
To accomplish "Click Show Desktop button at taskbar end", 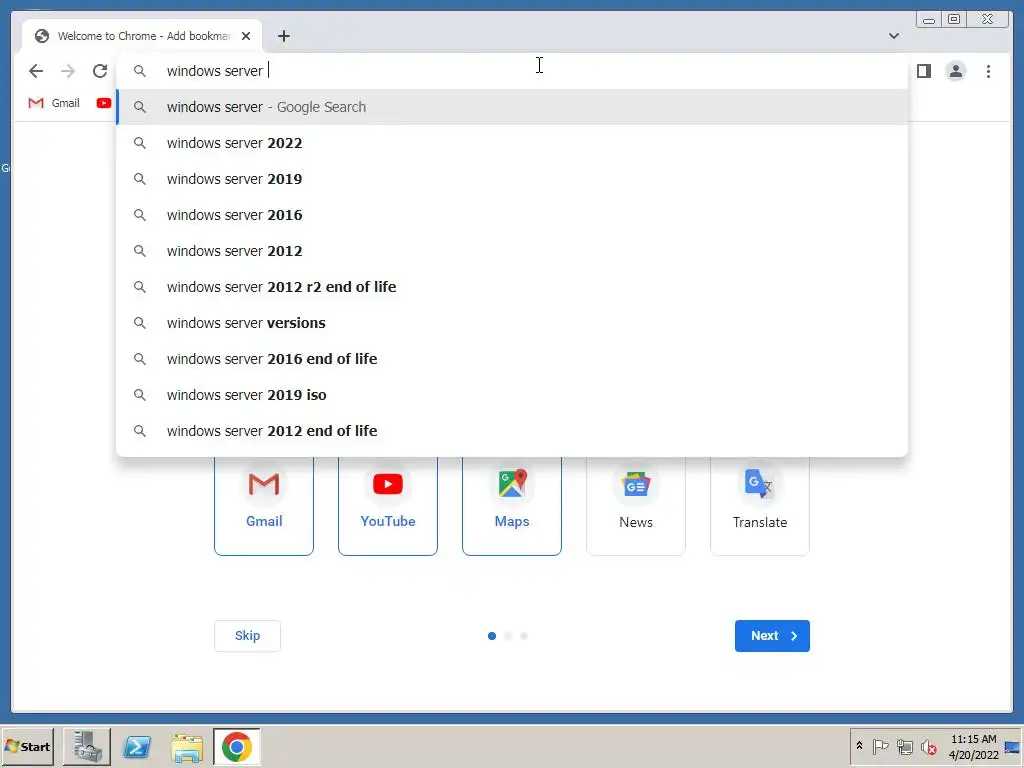I will click(x=1013, y=746).
